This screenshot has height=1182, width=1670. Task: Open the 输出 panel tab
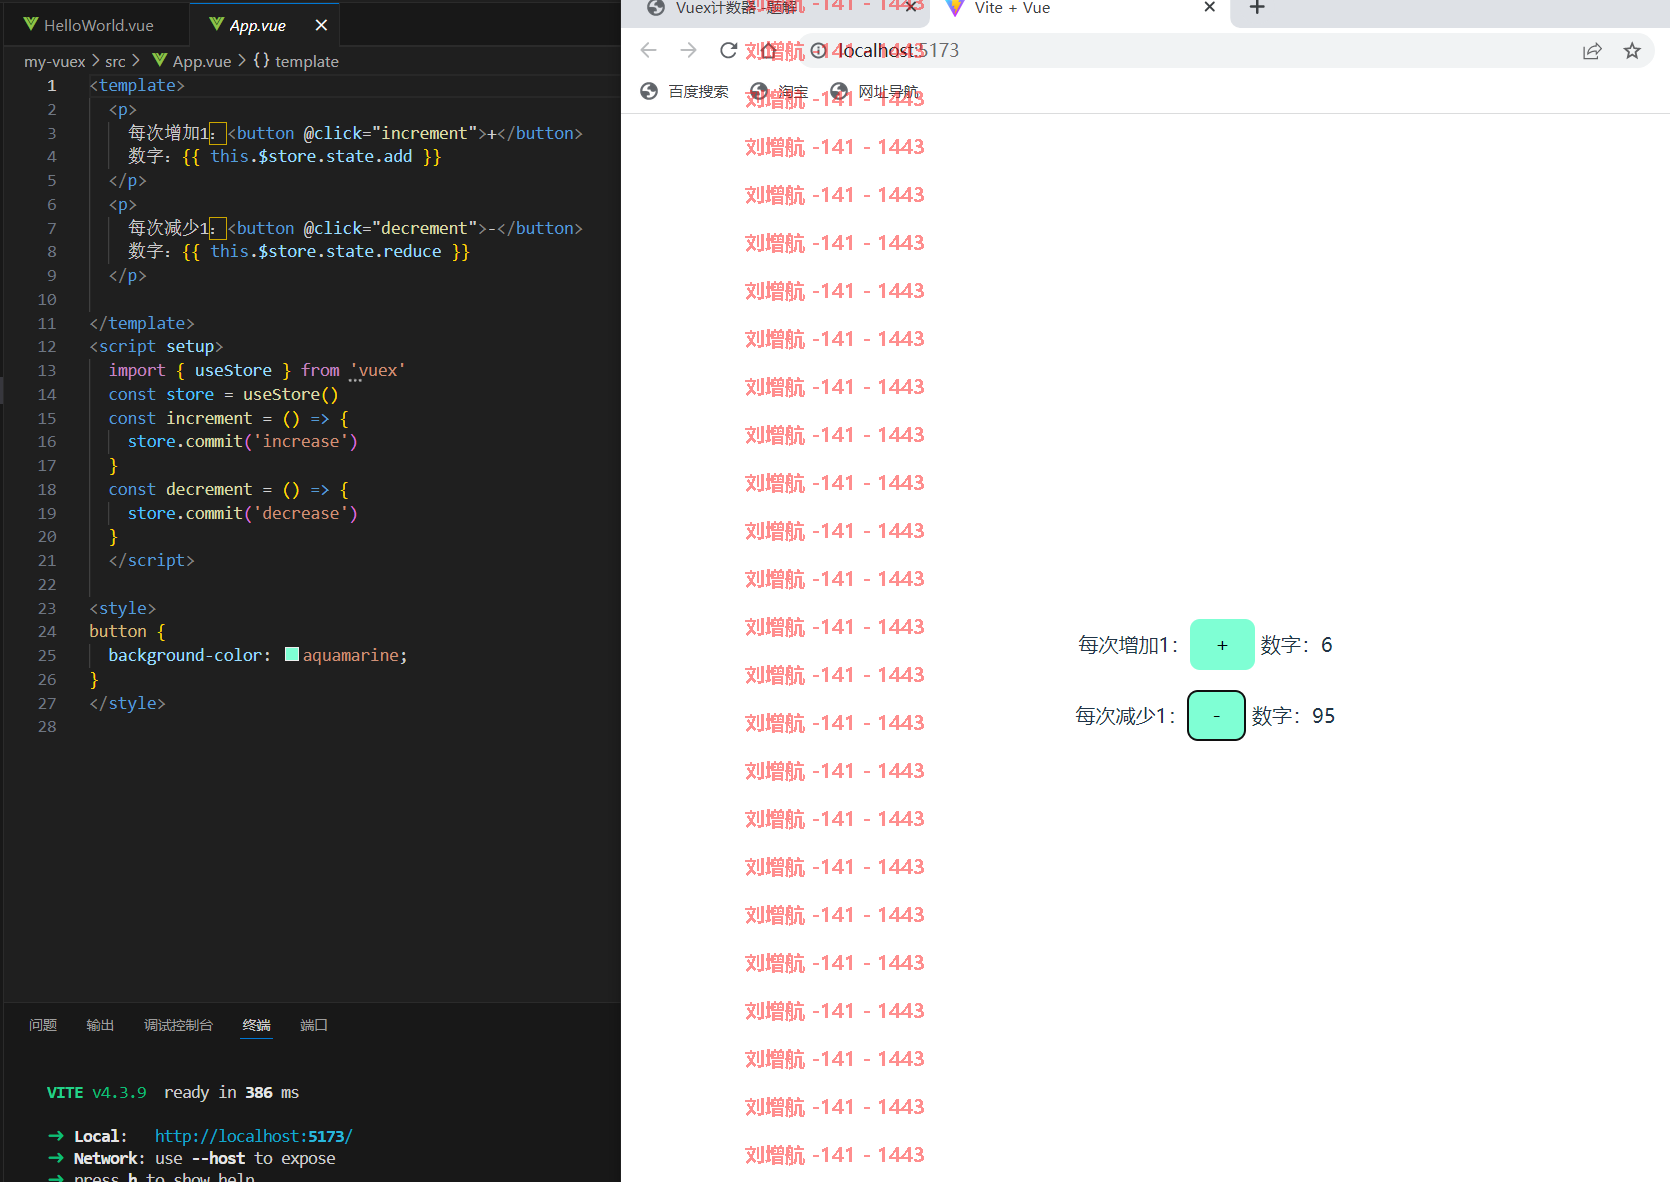click(100, 1025)
